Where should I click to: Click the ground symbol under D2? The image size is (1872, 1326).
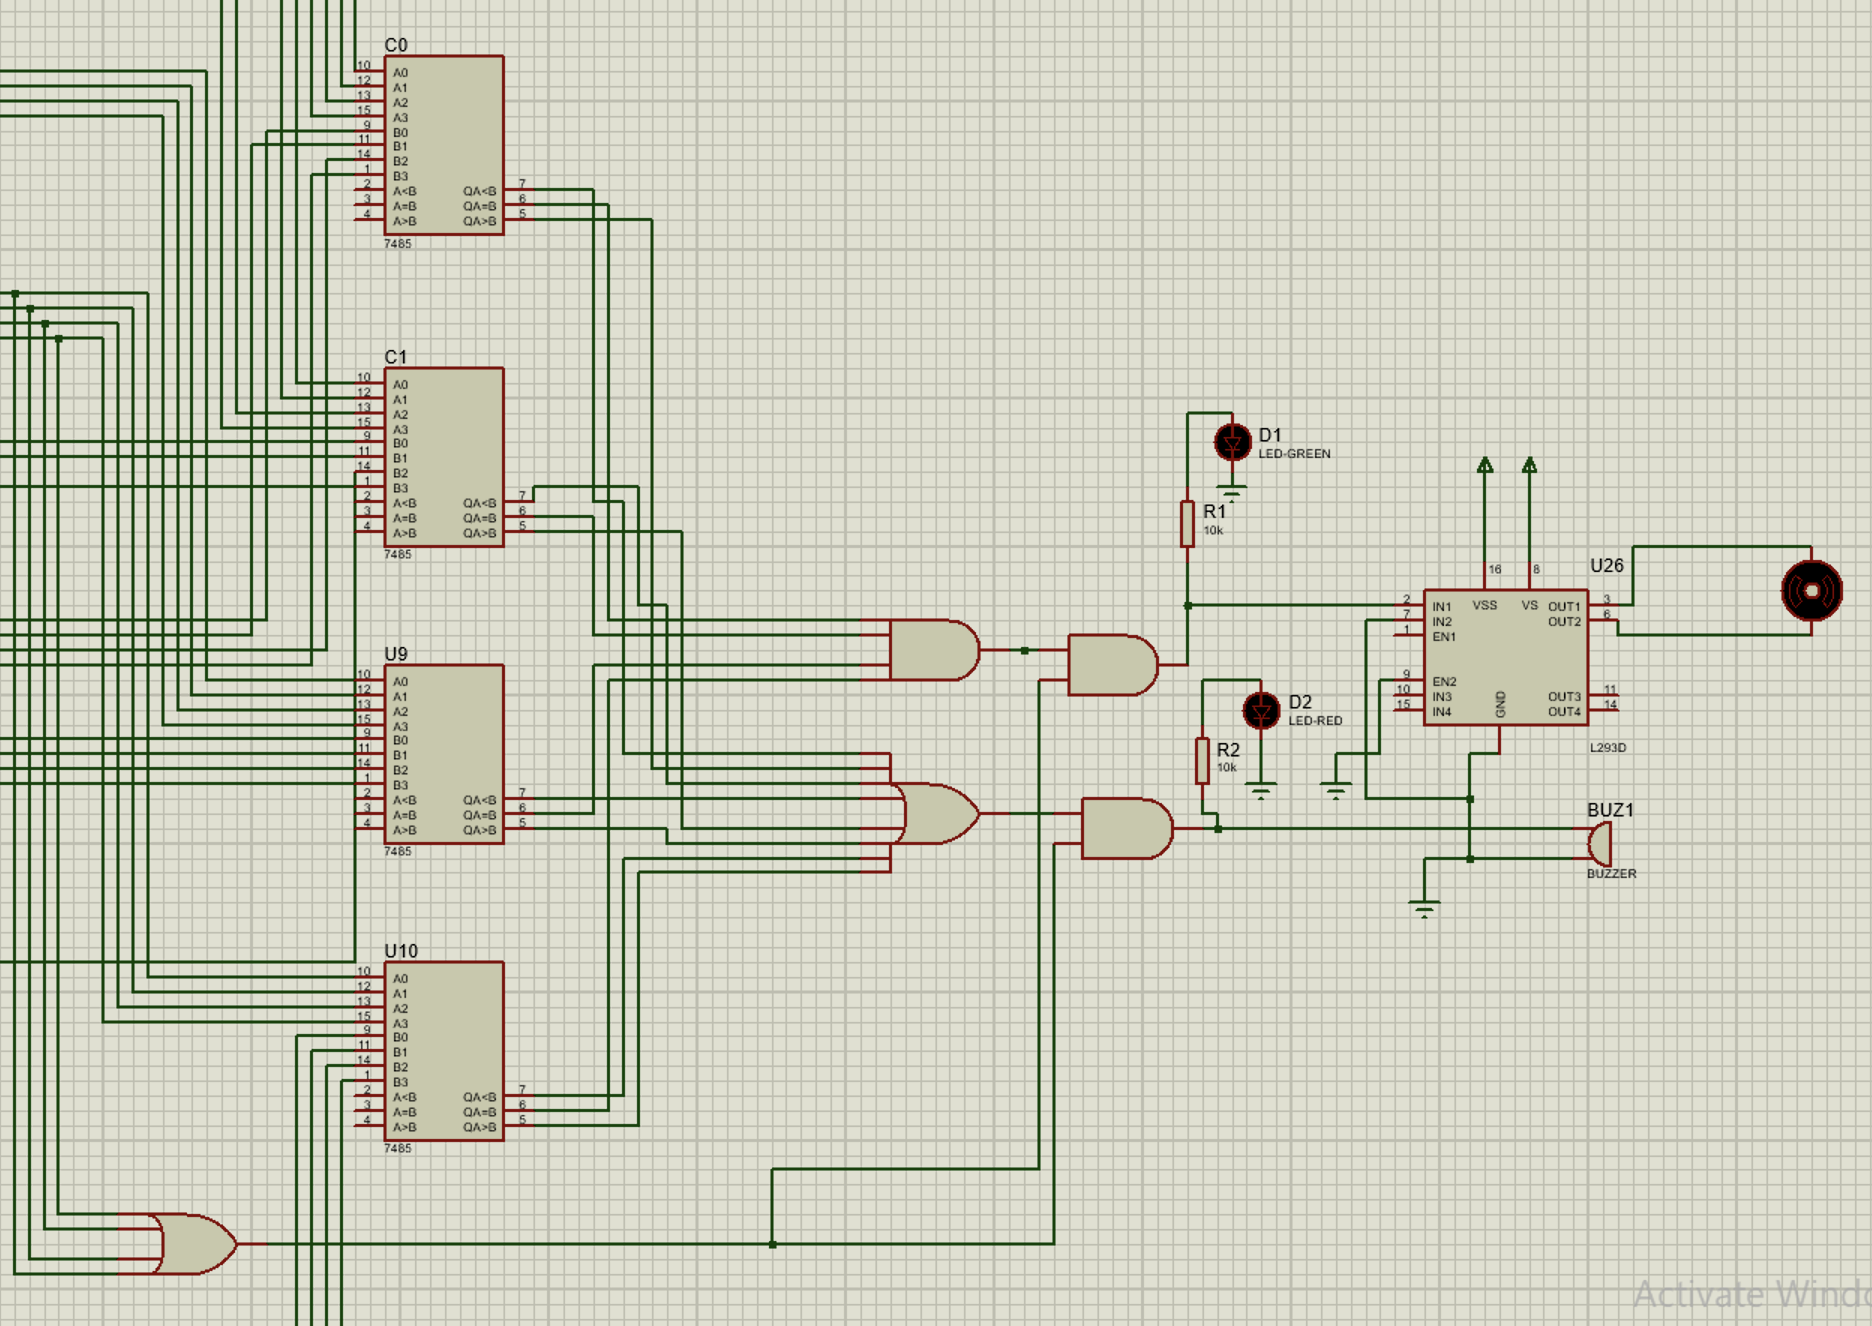(x=1261, y=792)
